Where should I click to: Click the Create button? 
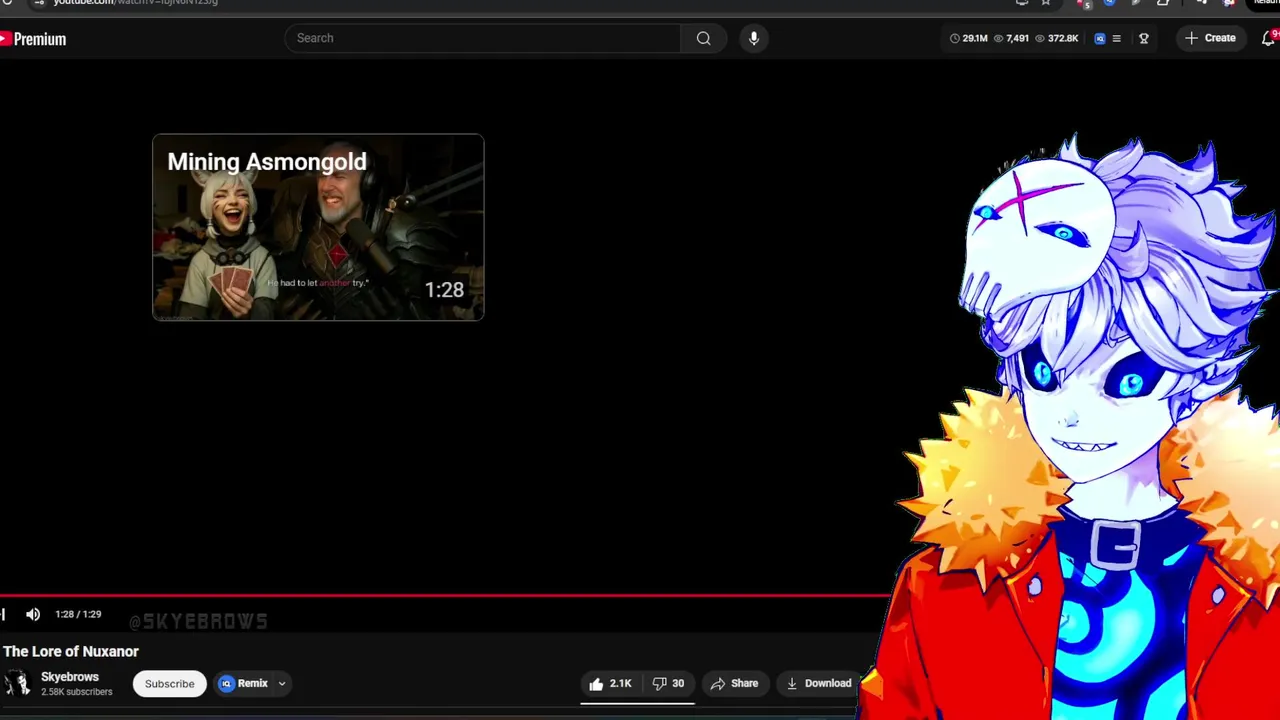pyautogui.click(x=1210, y=38)
